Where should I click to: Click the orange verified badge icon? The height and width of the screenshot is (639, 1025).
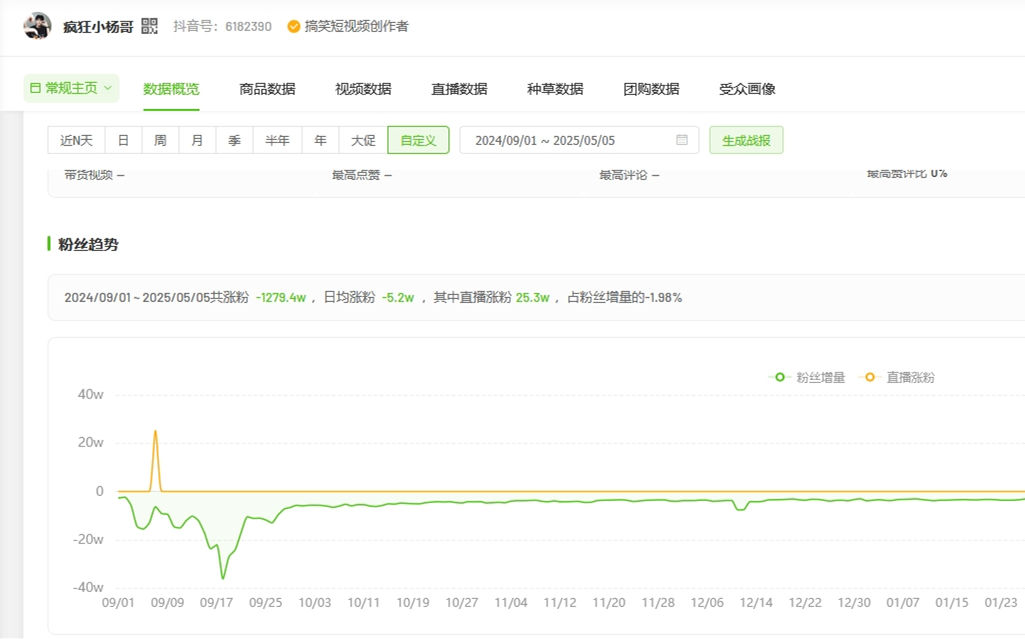[293, 27]
